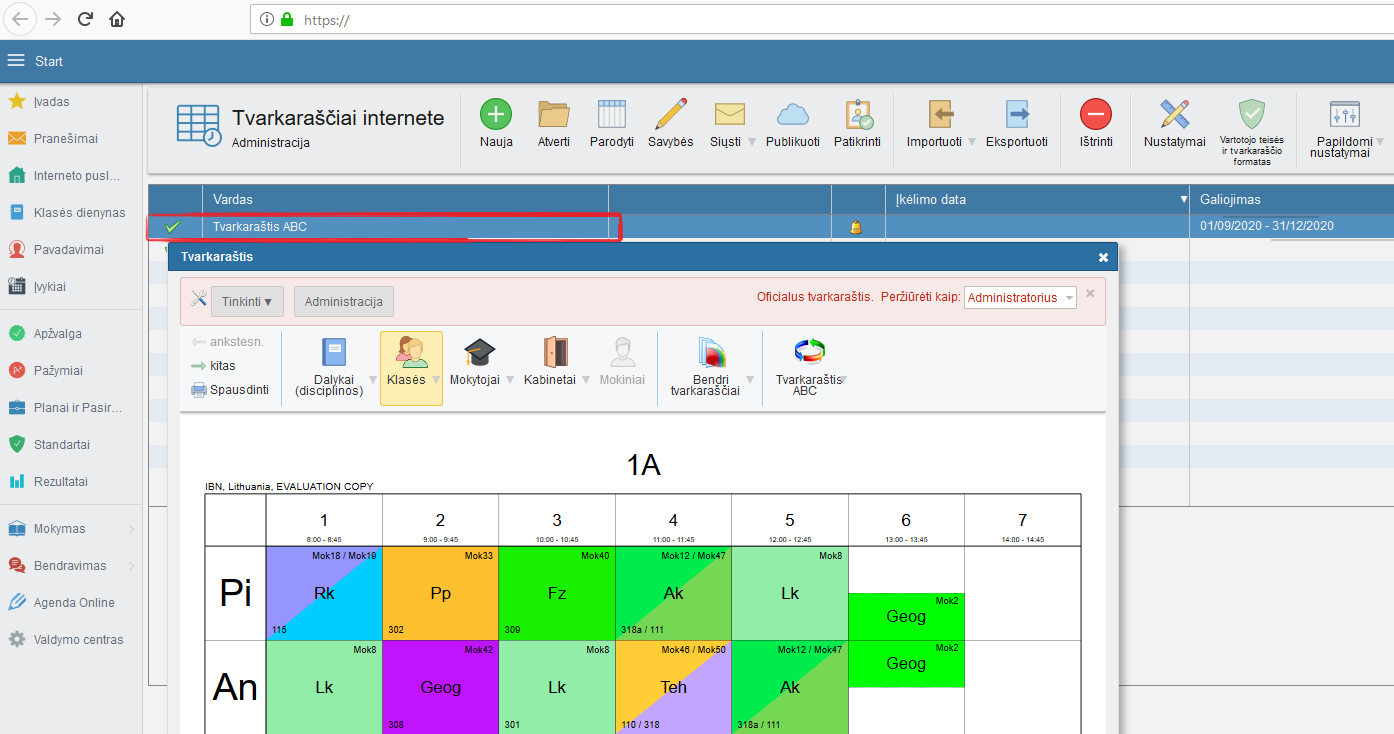Screen dimensions: 1394x734
Task: Click the Savybės pencil icon
Action: tap(670, 115)
